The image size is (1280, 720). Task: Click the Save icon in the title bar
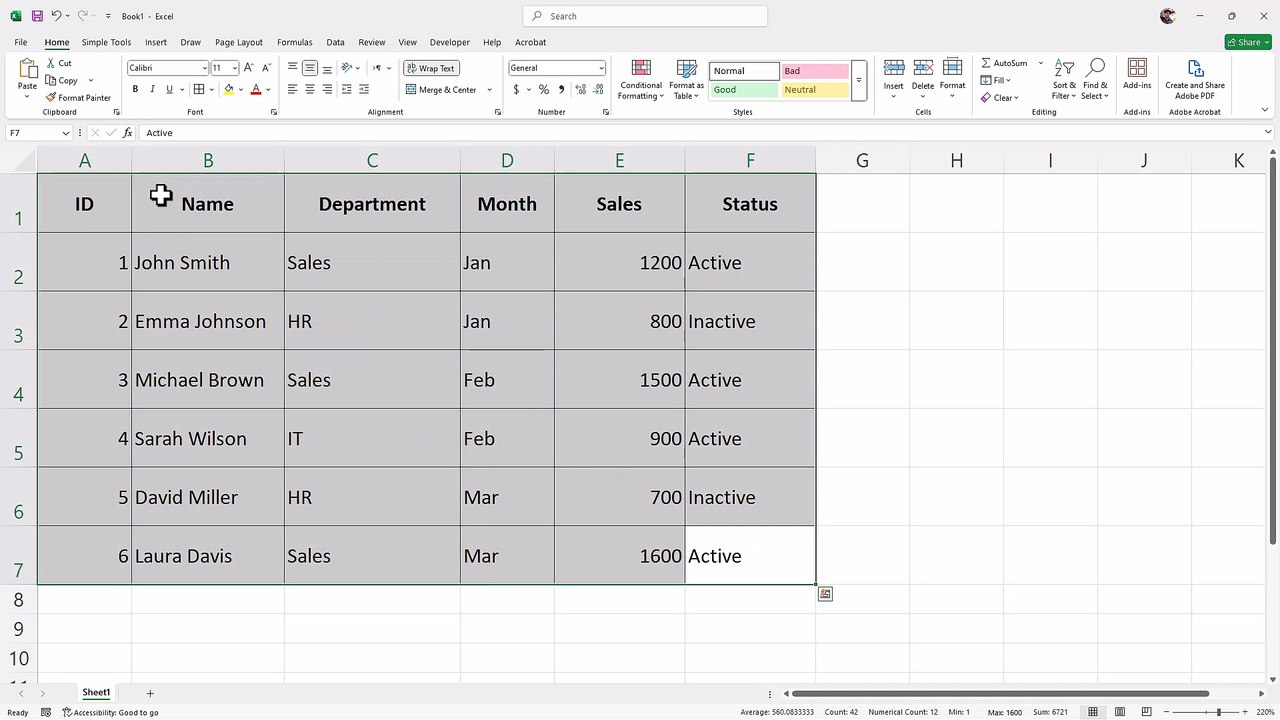37,16
